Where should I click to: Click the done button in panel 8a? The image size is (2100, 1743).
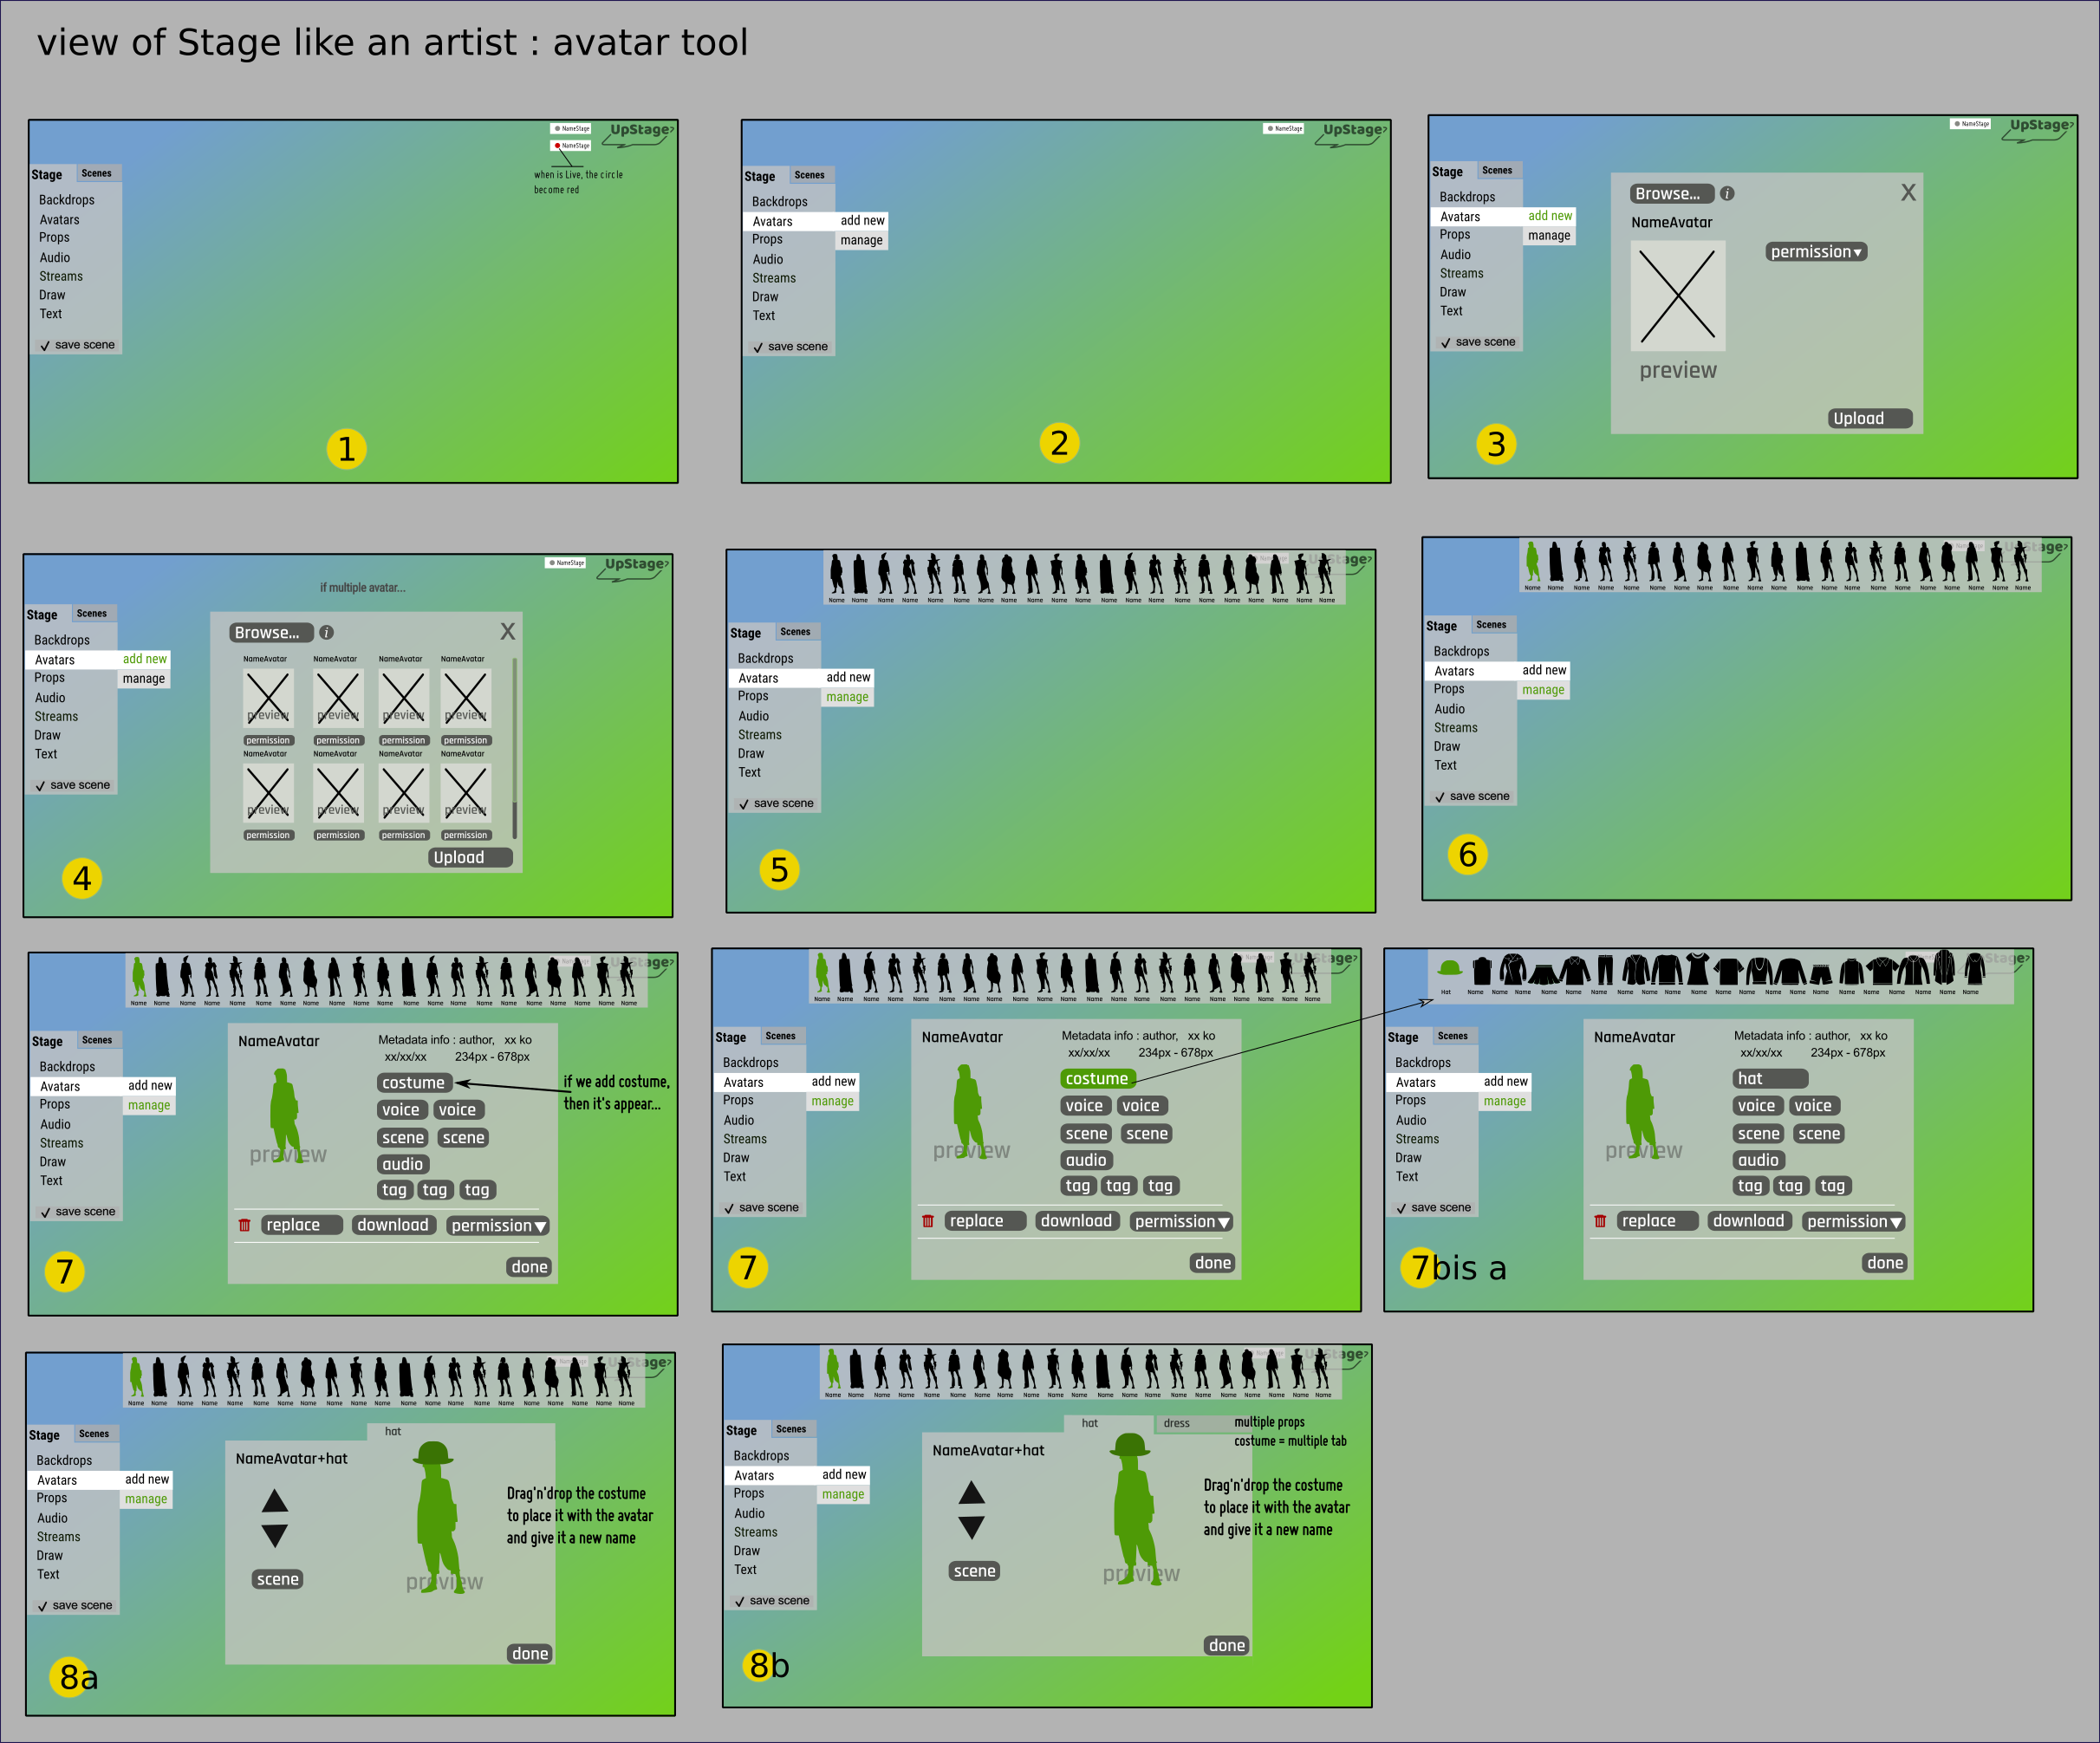[x=530, y=1654]
